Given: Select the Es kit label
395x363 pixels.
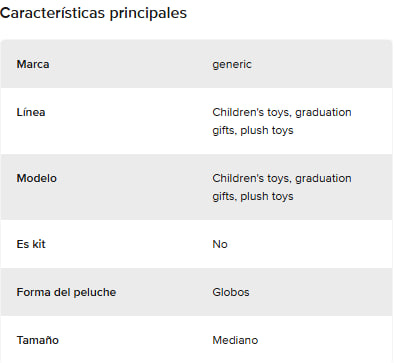Looking at the screenshot, I should click(x=31, y=244).
